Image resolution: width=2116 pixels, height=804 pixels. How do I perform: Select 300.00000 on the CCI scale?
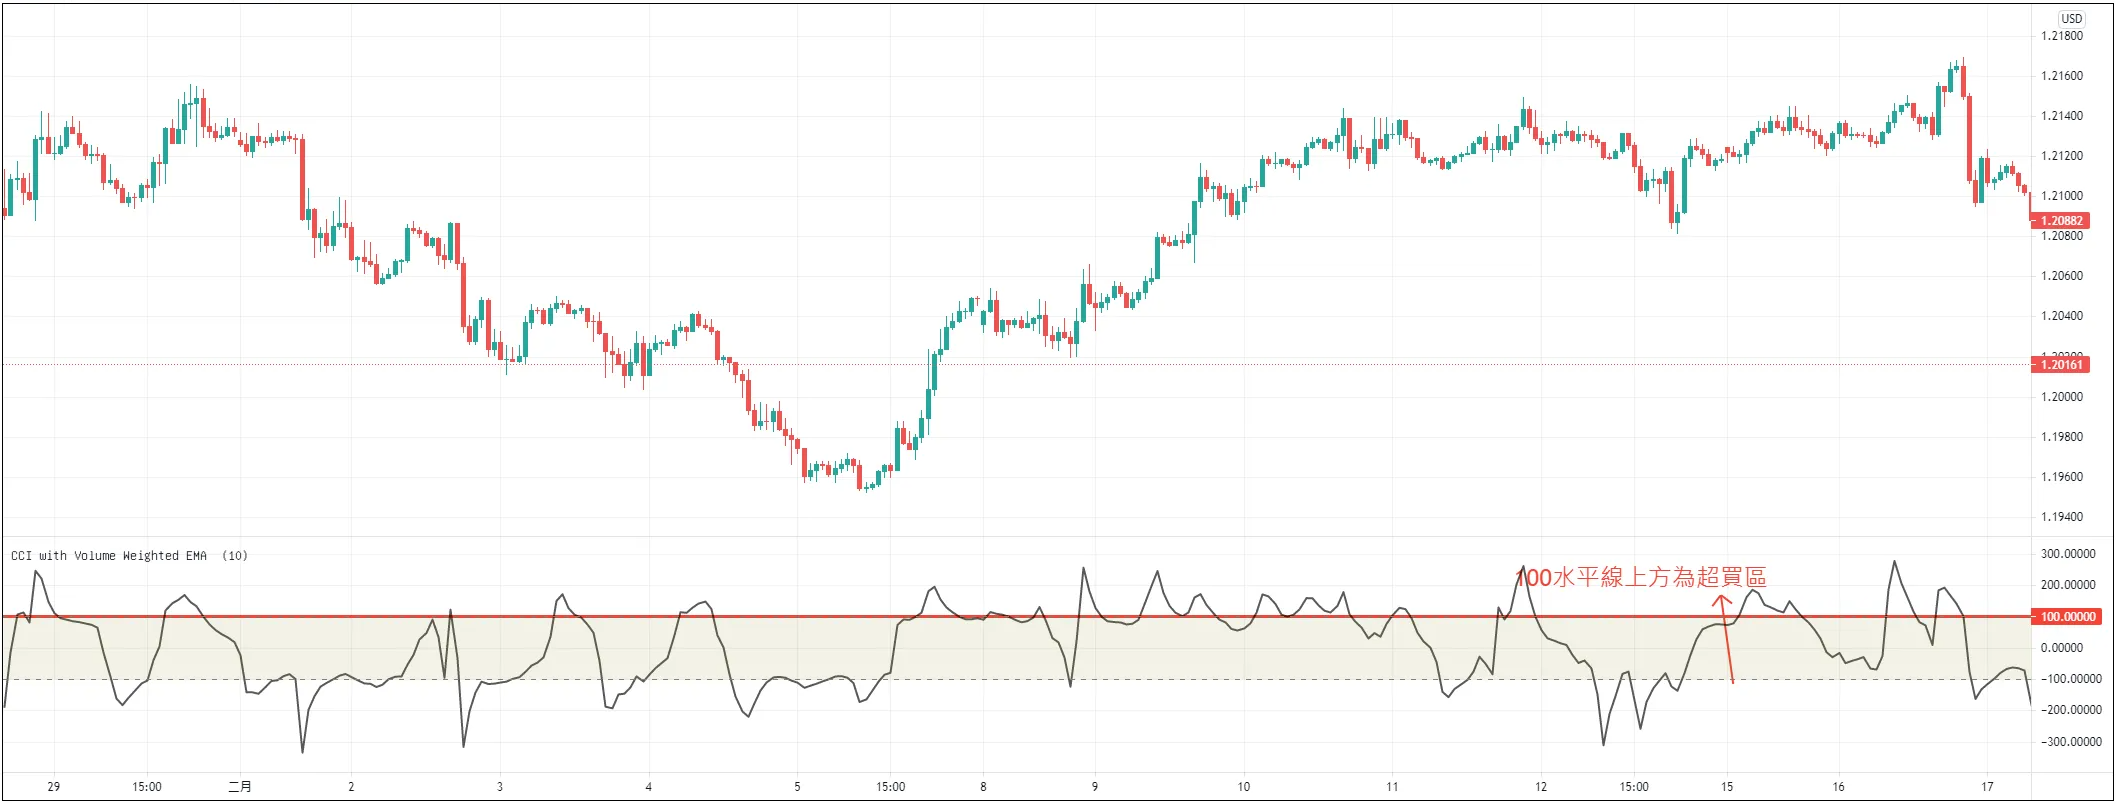[2067, 554]
